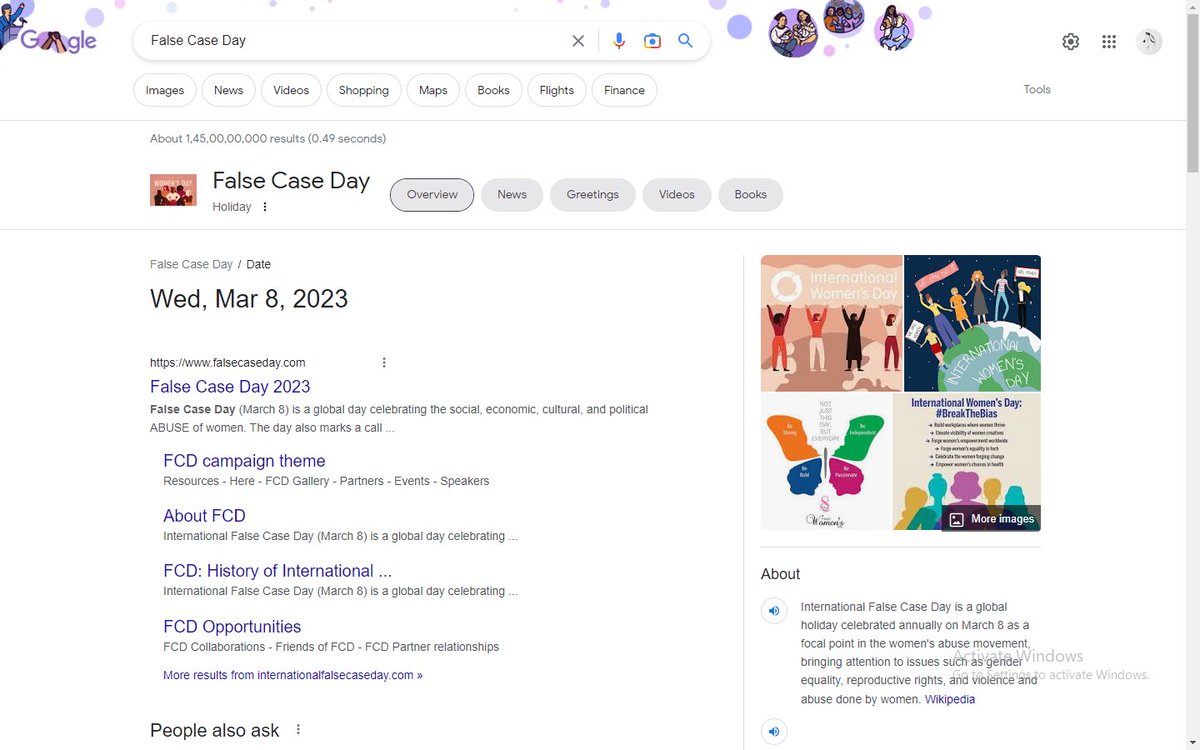Select Videos tab in holiday panel
The width and height of the screenshot is (1200, 750).
677,195
